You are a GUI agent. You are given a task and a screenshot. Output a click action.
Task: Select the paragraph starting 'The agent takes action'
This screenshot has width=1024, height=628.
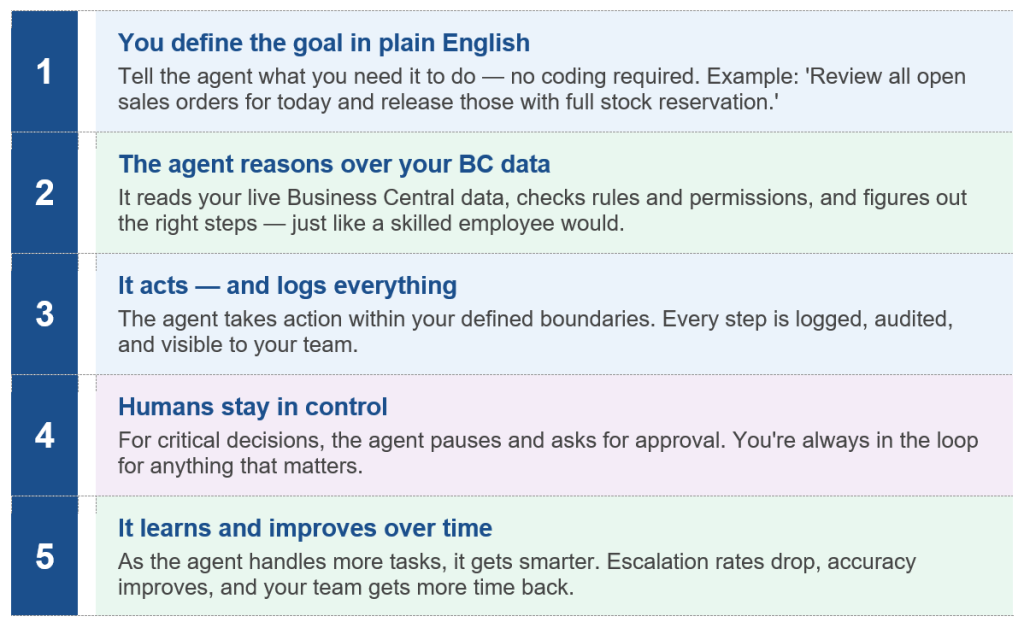point(535,332)
